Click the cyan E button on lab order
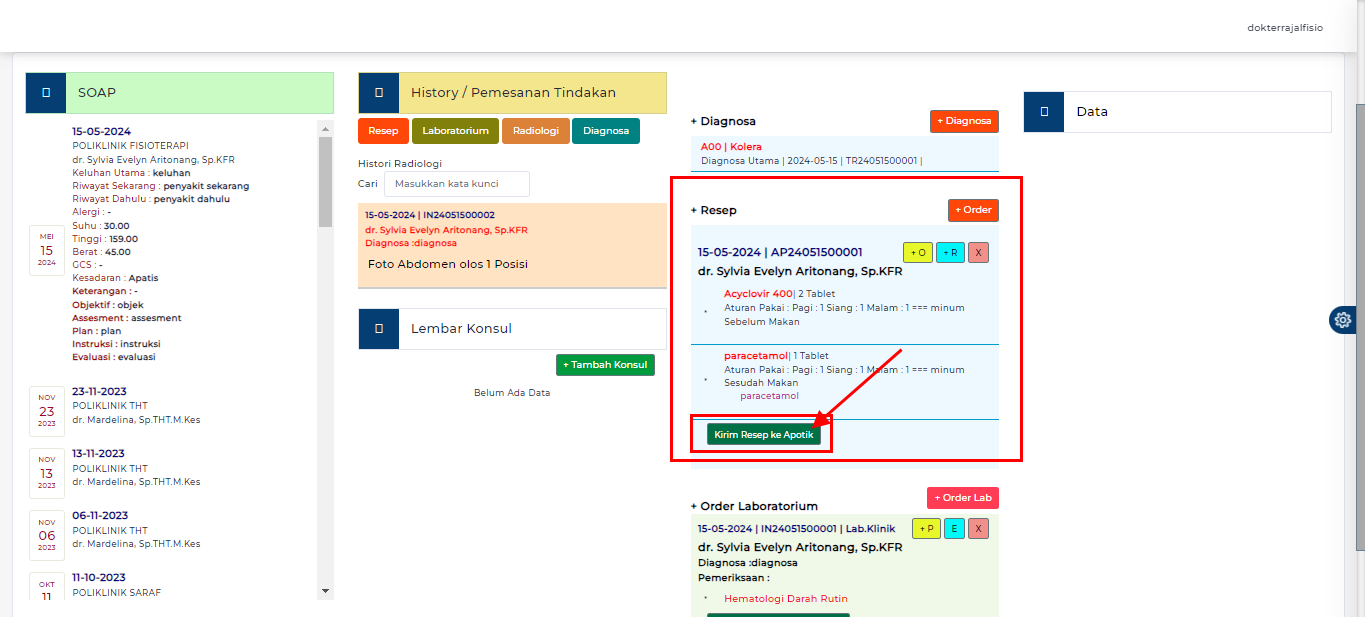The width and height of the screenshot is (1365, 617). click(954, 529)
